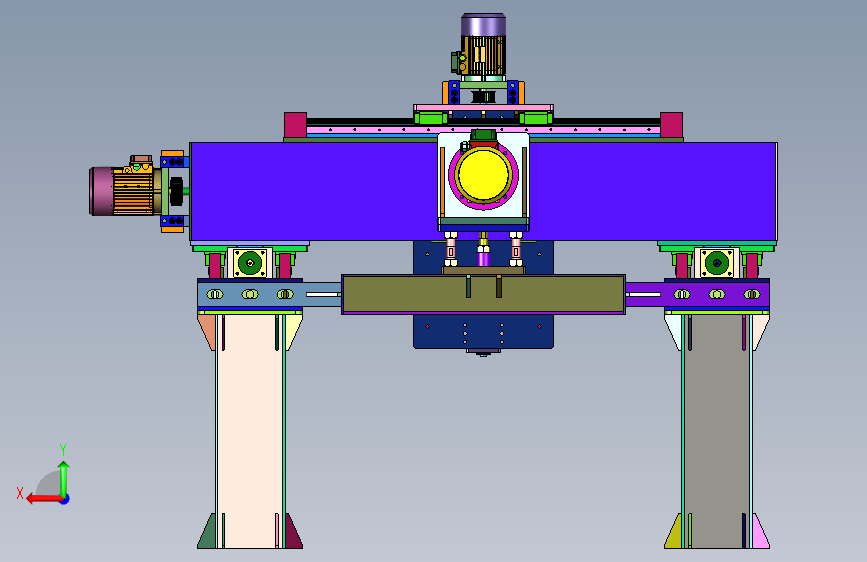Screen dimensions: 867x562
Task: Select the maroon gusset at the left column base
Action: coord(294,534)
